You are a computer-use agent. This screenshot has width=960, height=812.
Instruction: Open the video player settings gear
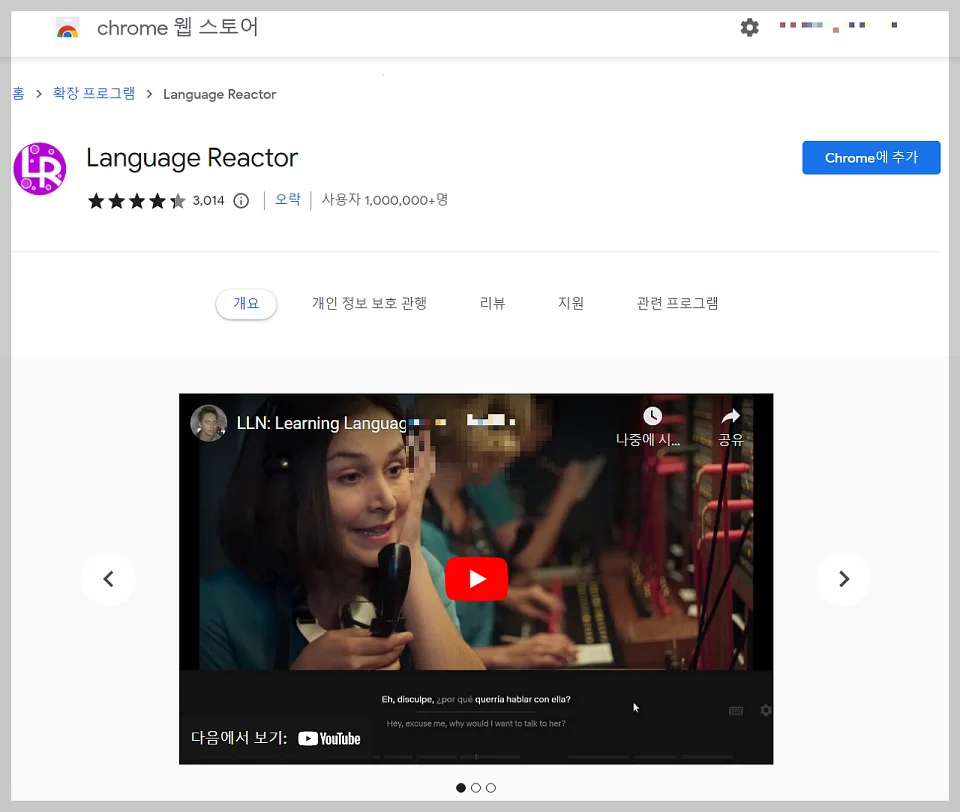(x=765, y=710)
